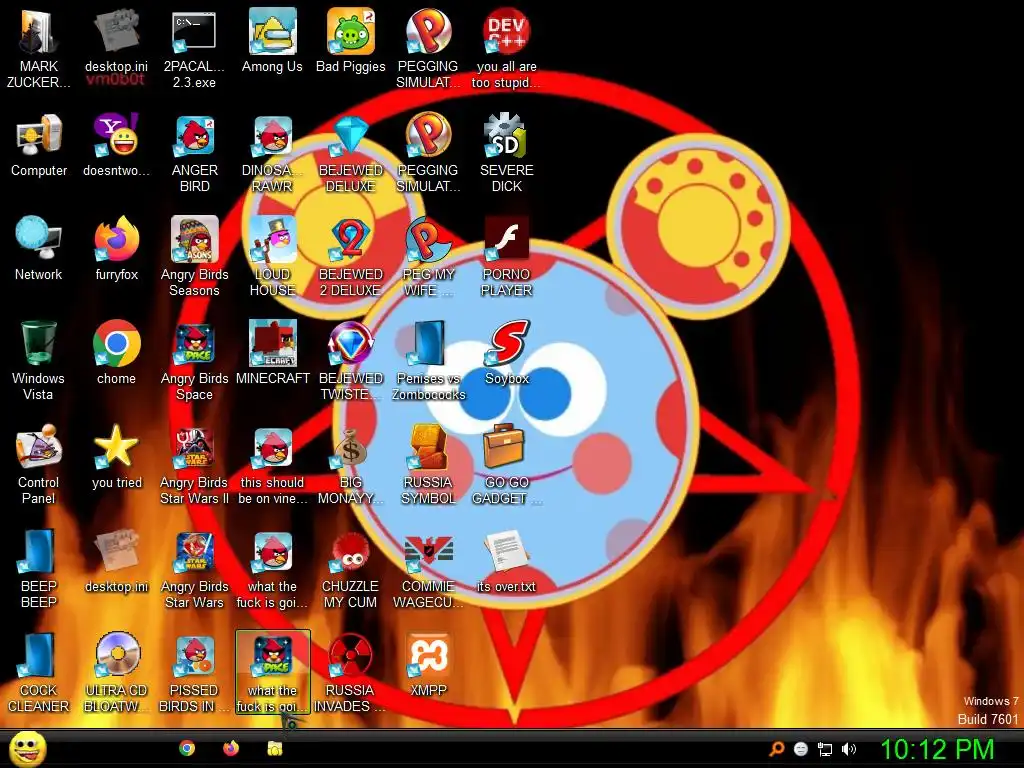Select the Network desktop icon
Screen dimensions: 1024x768
[39, 248]
